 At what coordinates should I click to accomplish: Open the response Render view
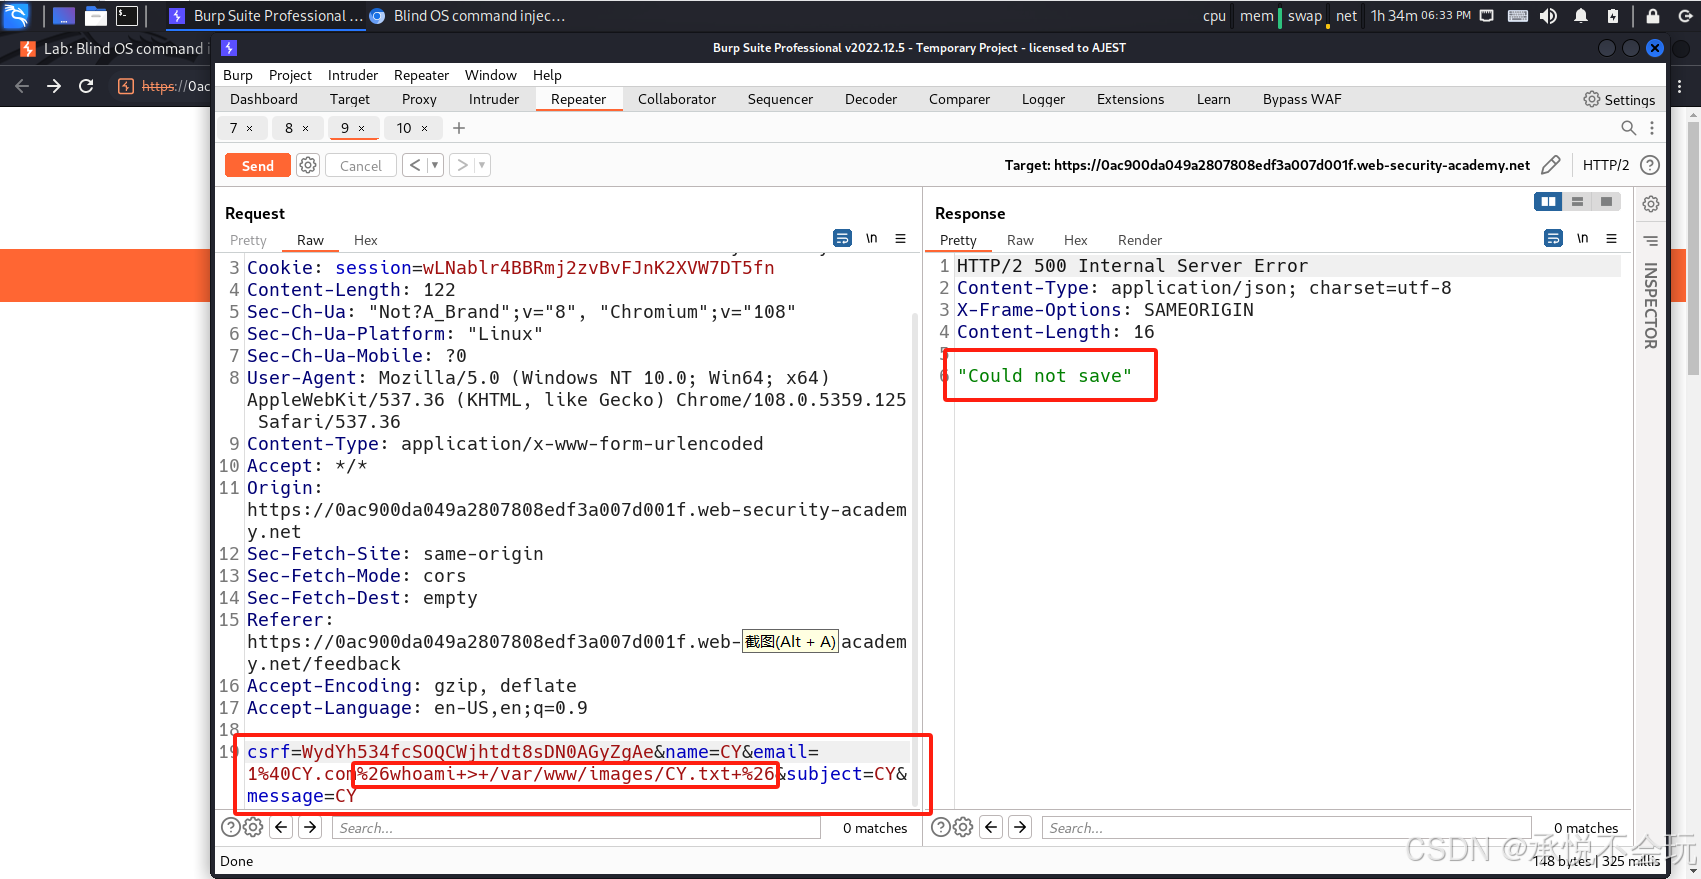(1140, 240)
